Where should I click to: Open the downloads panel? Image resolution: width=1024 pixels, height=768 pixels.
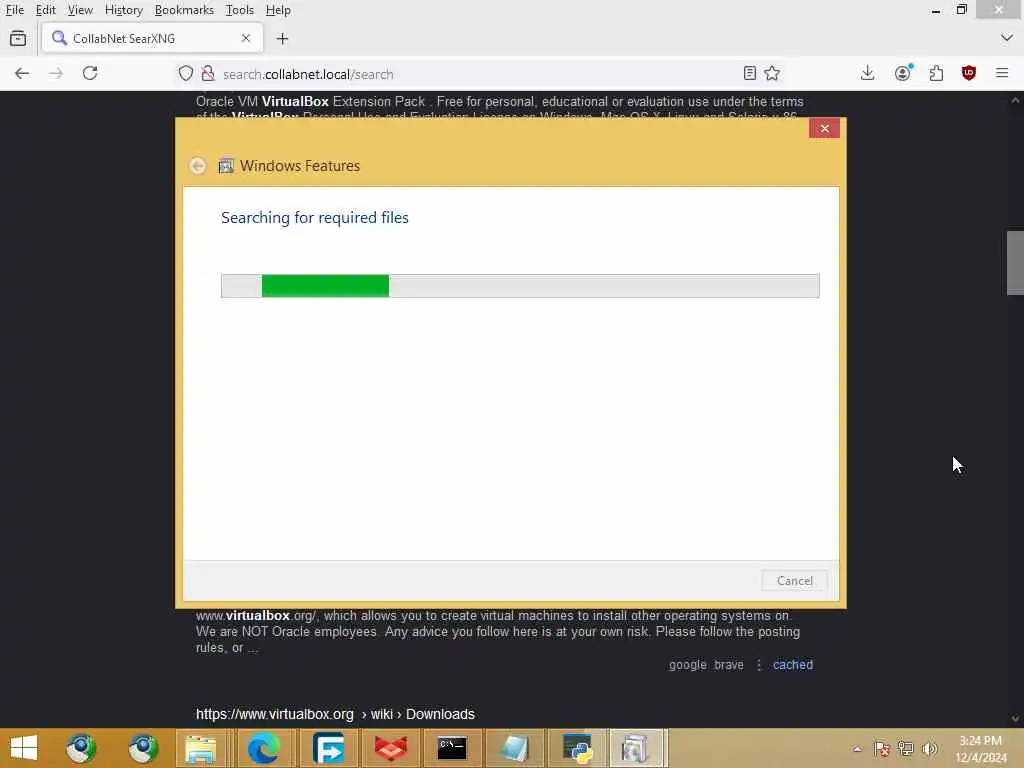(867, 73)
